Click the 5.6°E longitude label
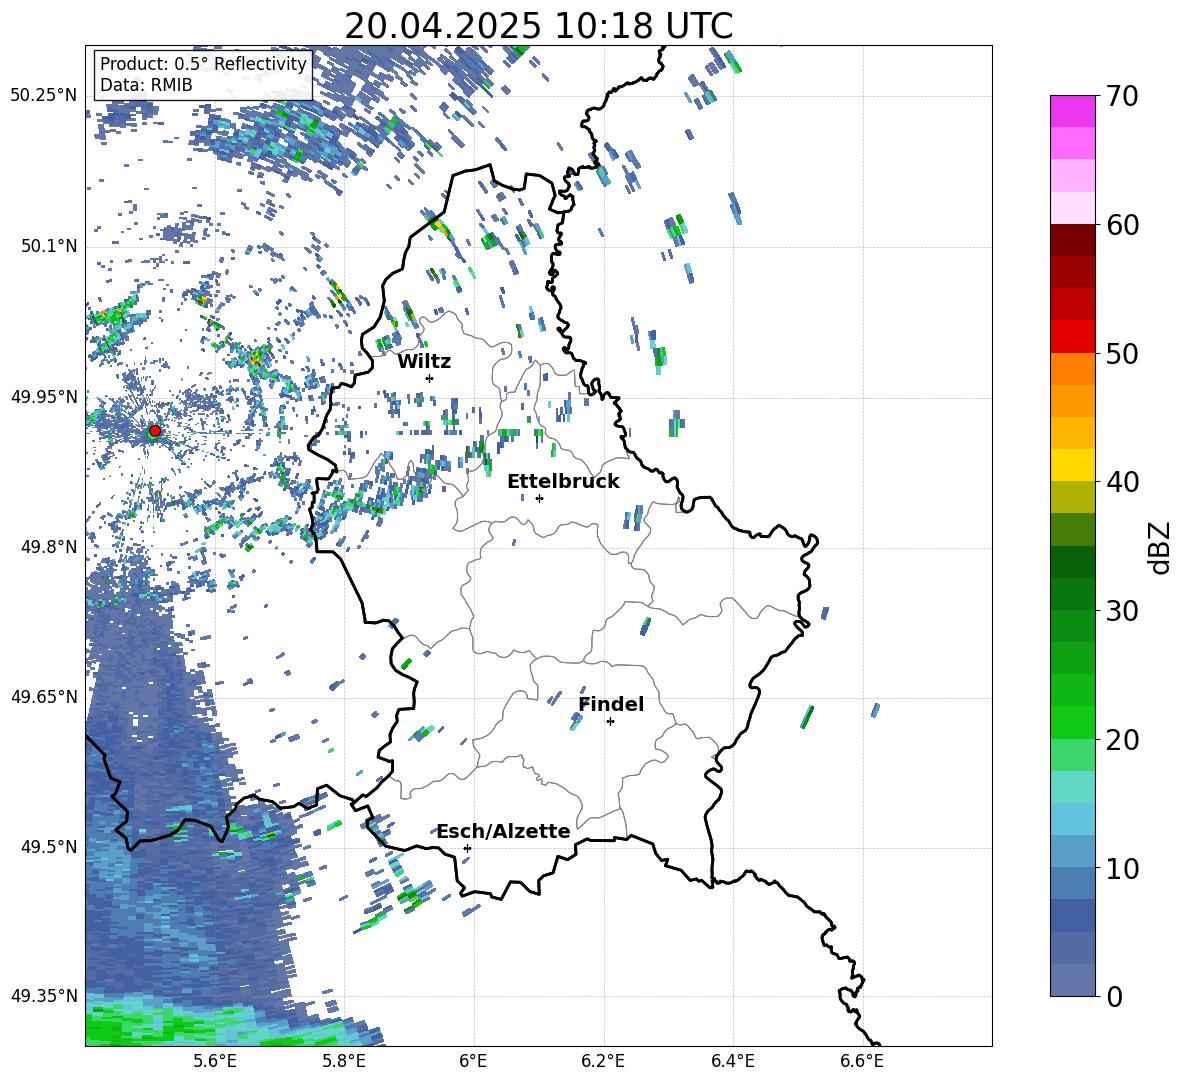 pos(215,1061)
